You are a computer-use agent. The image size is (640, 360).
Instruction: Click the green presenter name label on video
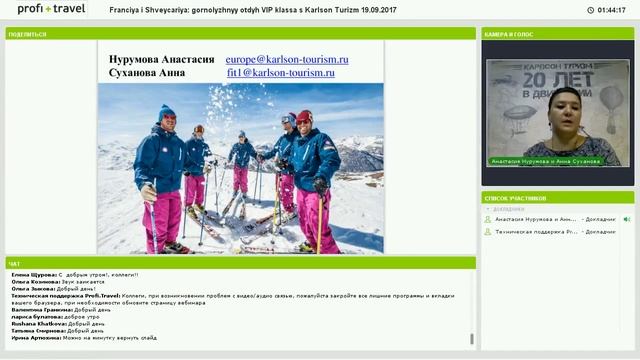click(546, 162)
